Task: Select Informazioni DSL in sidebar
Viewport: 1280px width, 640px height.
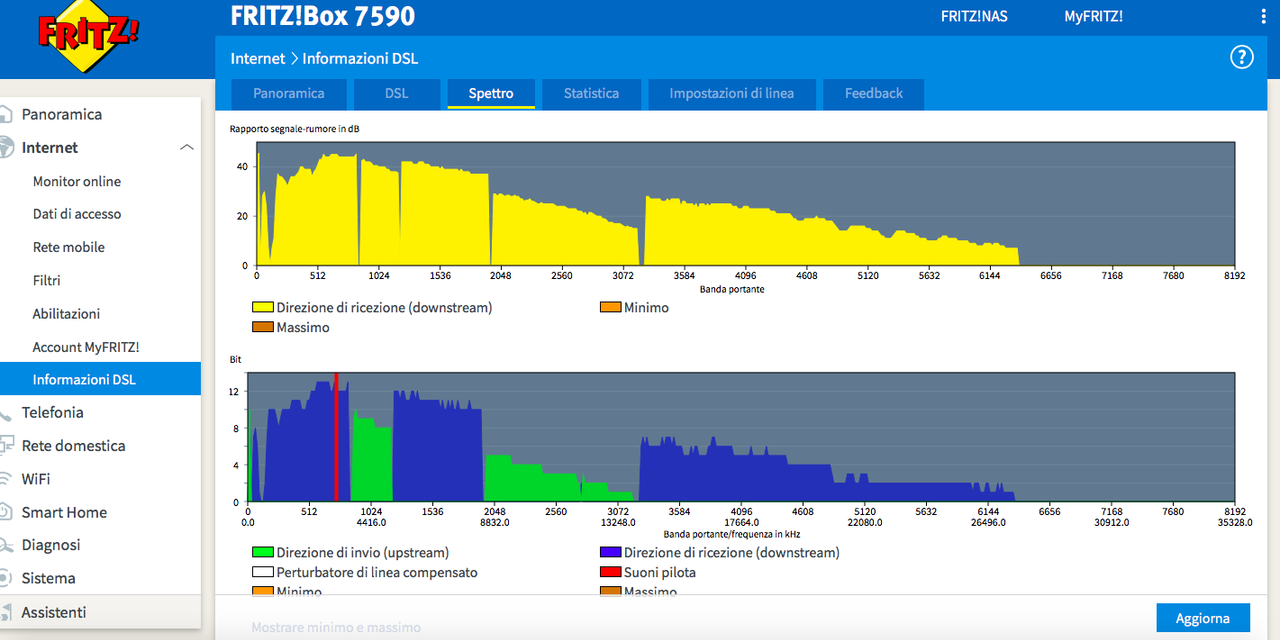Action: click(100, 379)
